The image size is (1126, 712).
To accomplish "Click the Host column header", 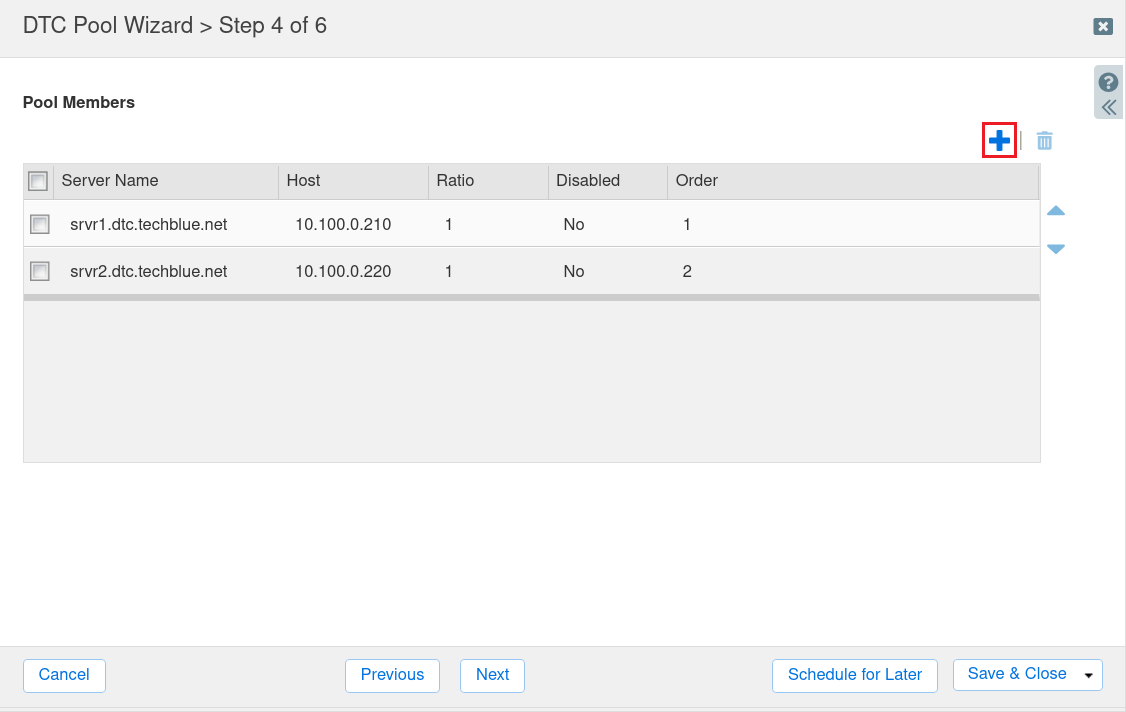I will coord(303,181).
